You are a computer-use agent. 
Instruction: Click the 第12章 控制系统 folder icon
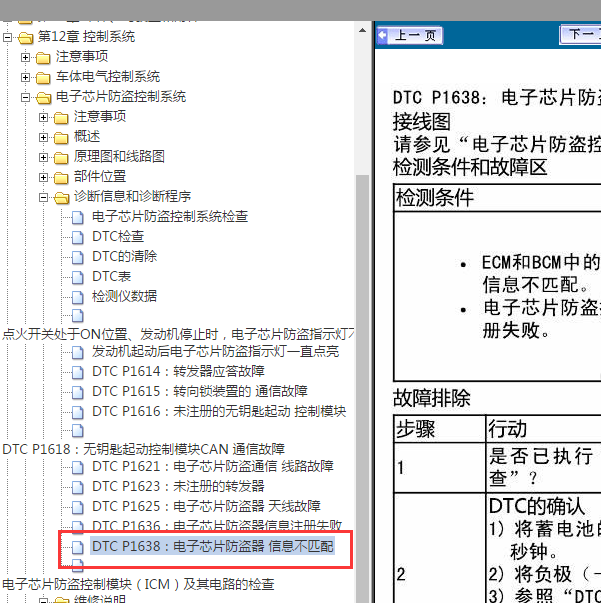[25, 38]
